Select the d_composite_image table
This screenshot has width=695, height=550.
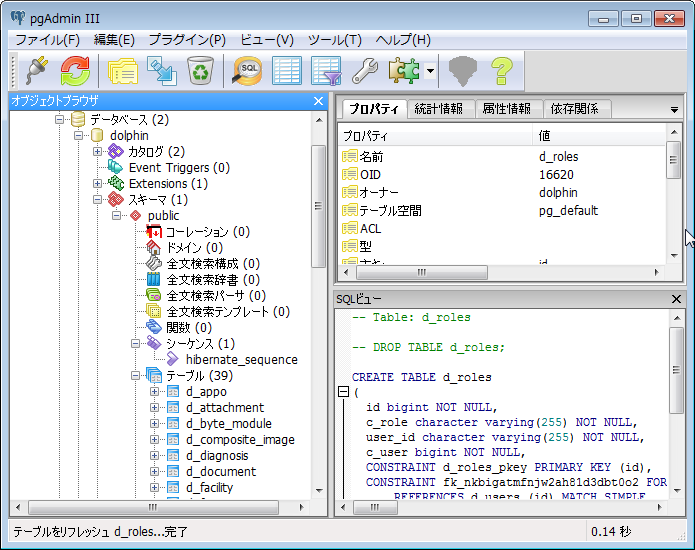click(240, 440)
